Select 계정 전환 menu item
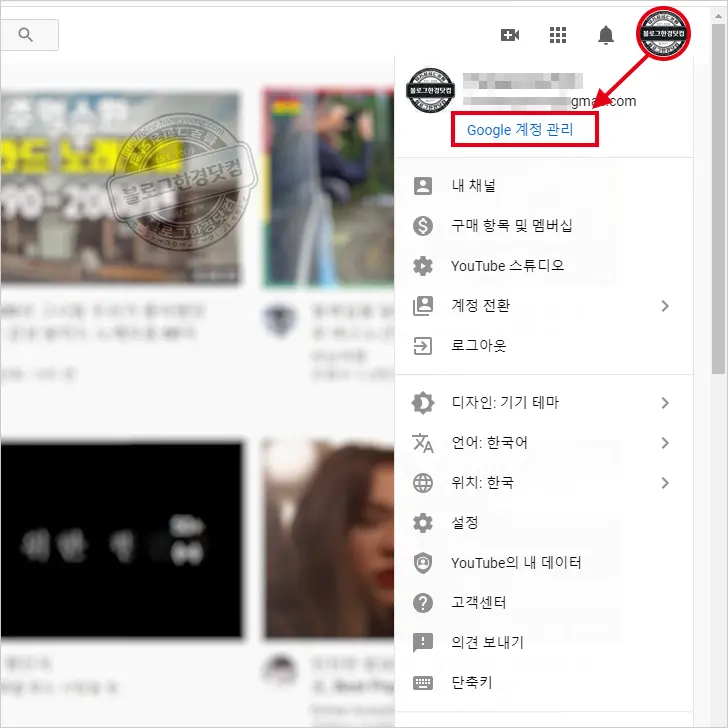728x728 pixels. (543, 306)
